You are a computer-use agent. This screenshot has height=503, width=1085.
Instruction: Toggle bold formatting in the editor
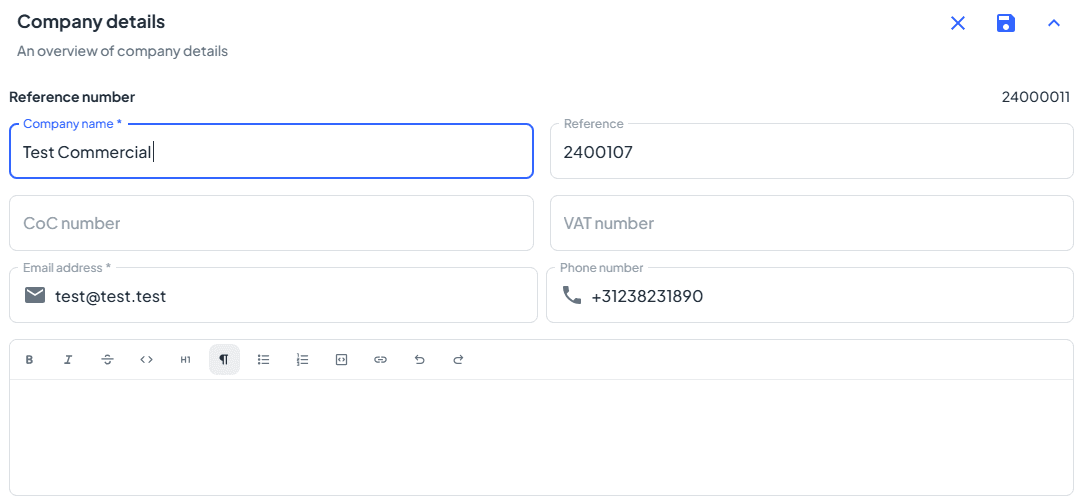30,360
